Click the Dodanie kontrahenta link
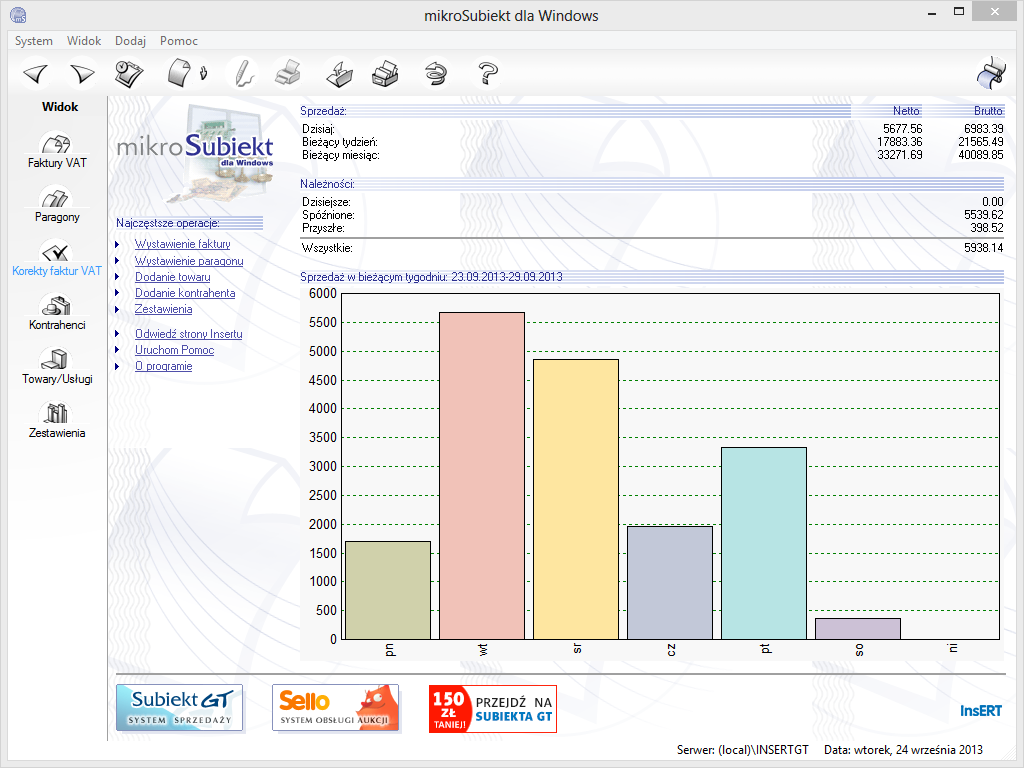Viewport: 1024px width, 768px height. (x=185, y=293)
